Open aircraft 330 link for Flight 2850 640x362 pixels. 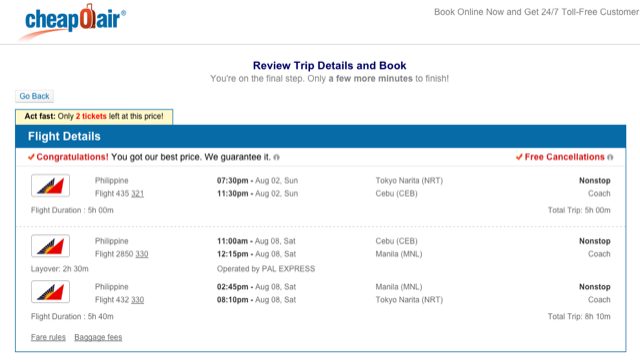tap(142, 254)
